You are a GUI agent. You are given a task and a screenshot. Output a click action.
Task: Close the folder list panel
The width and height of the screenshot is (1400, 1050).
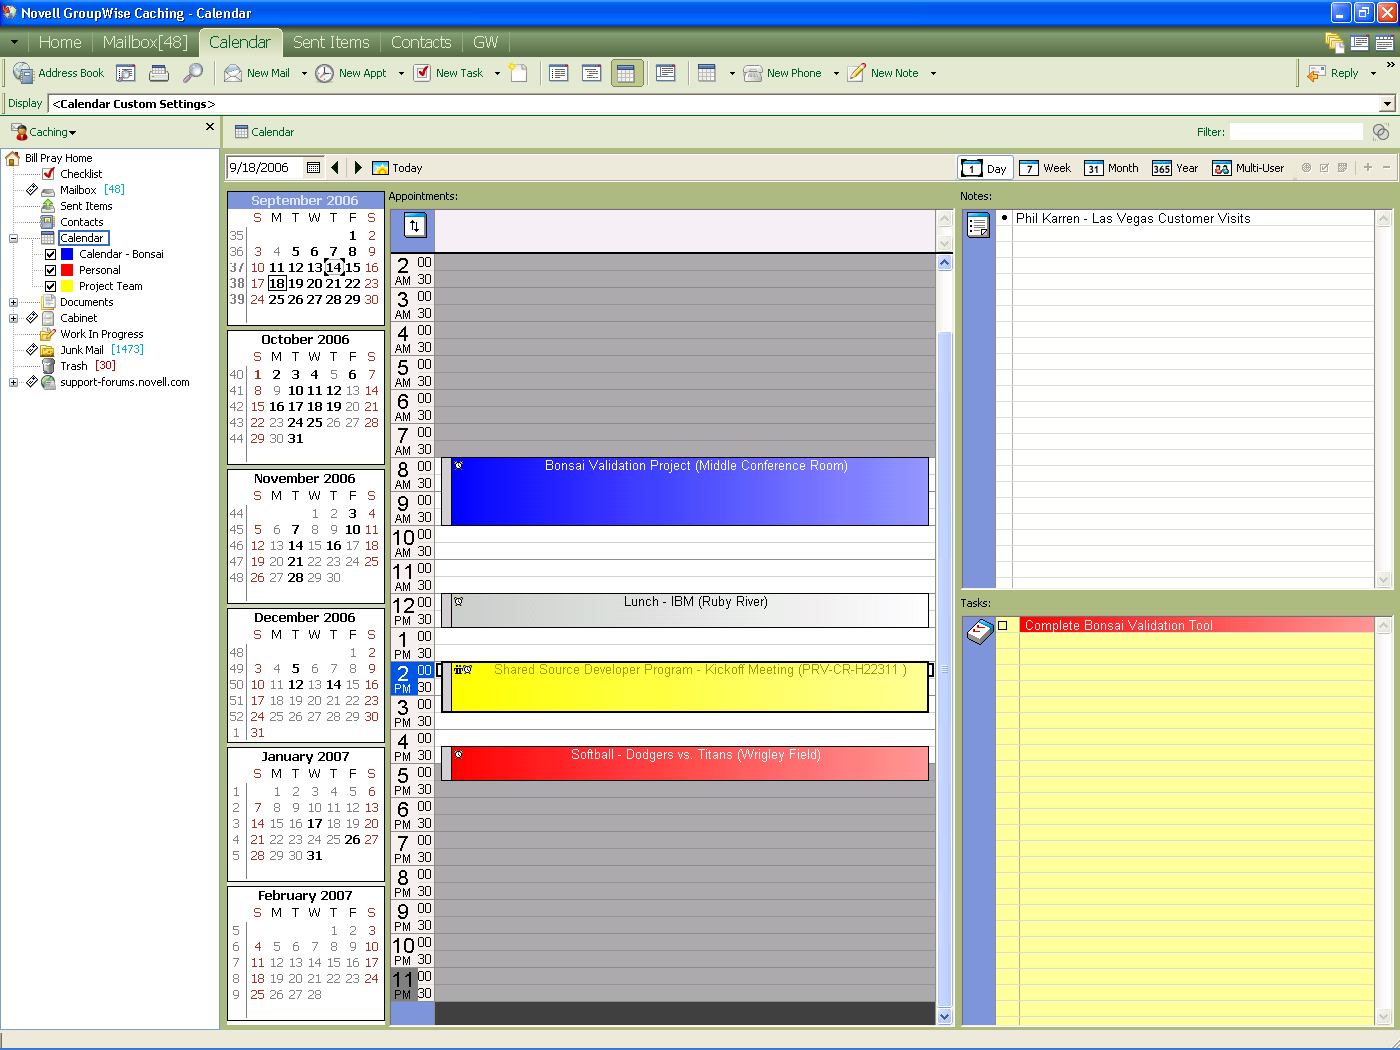(x=210, y=127)
